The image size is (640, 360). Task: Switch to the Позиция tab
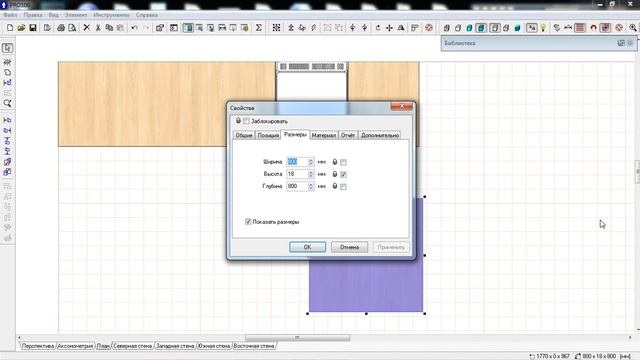pos(268,135)
